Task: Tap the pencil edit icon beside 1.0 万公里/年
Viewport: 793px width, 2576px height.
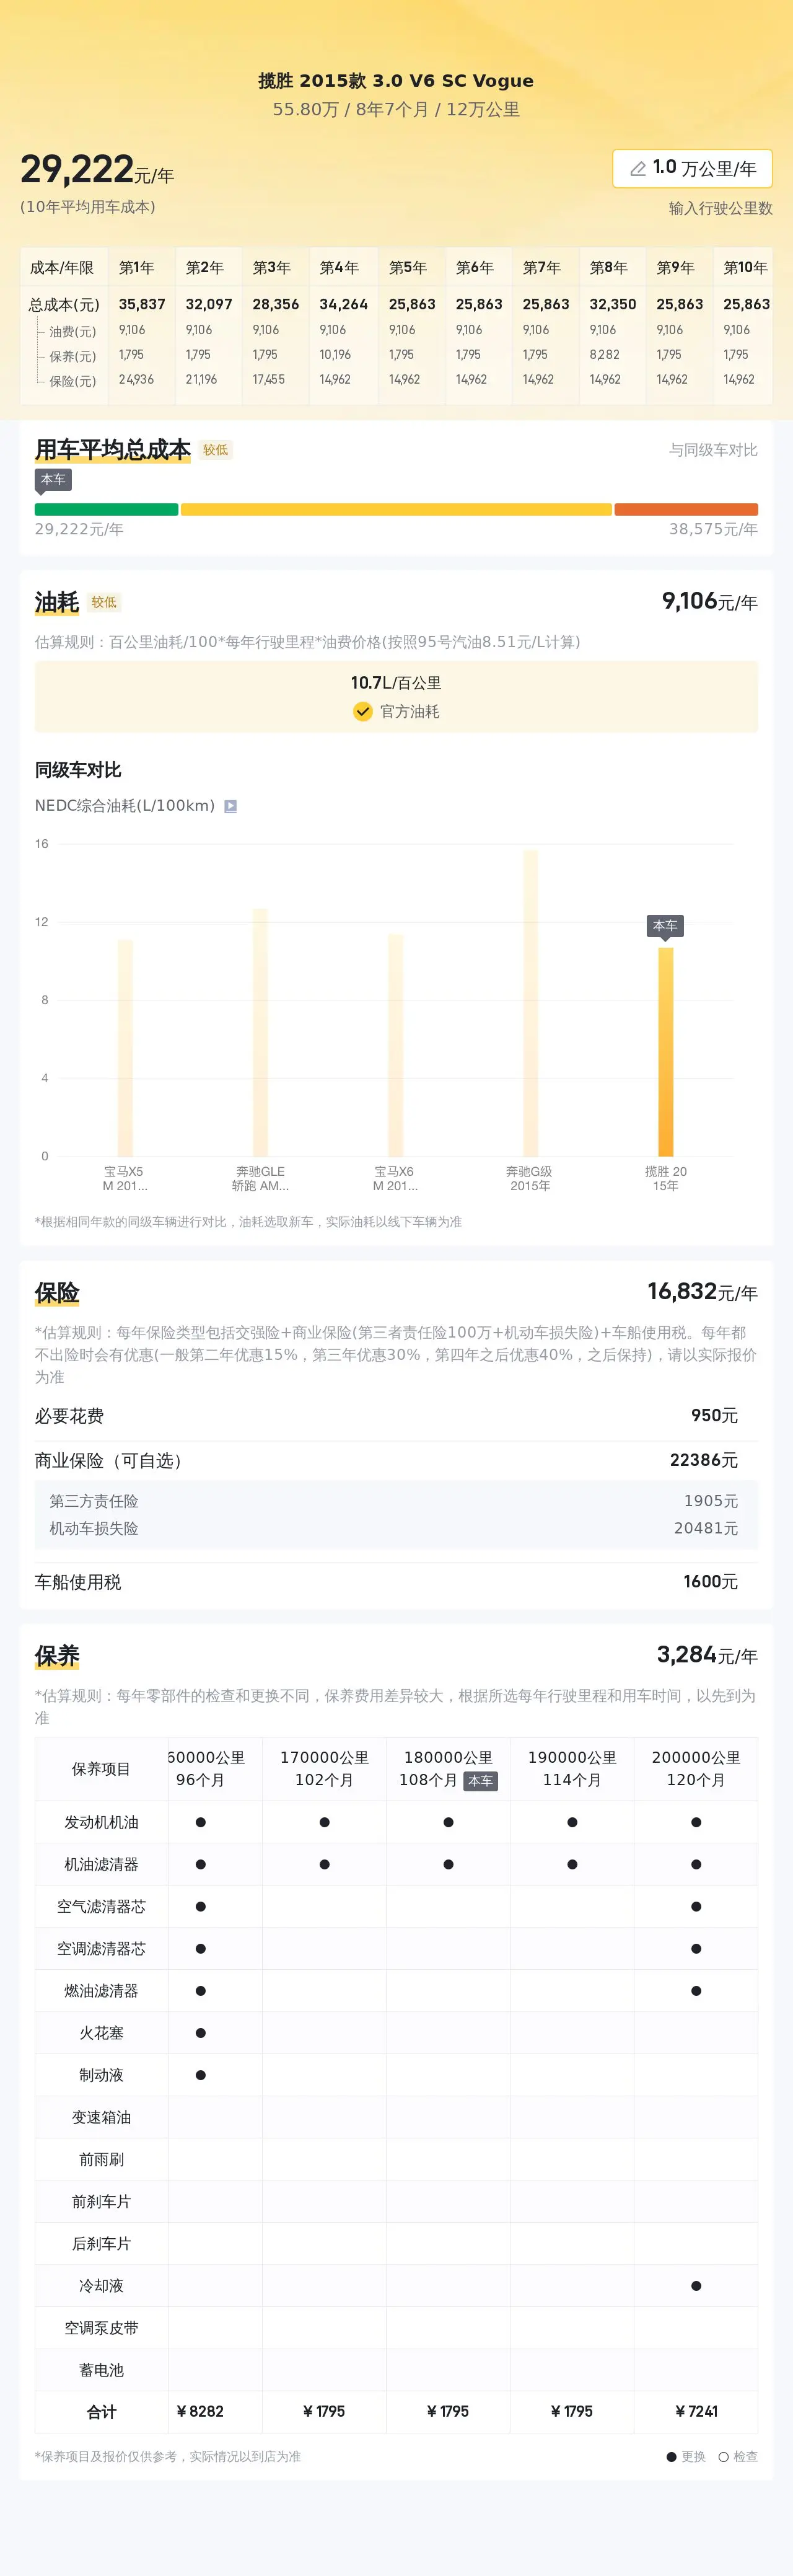Action: pos(637,169)
